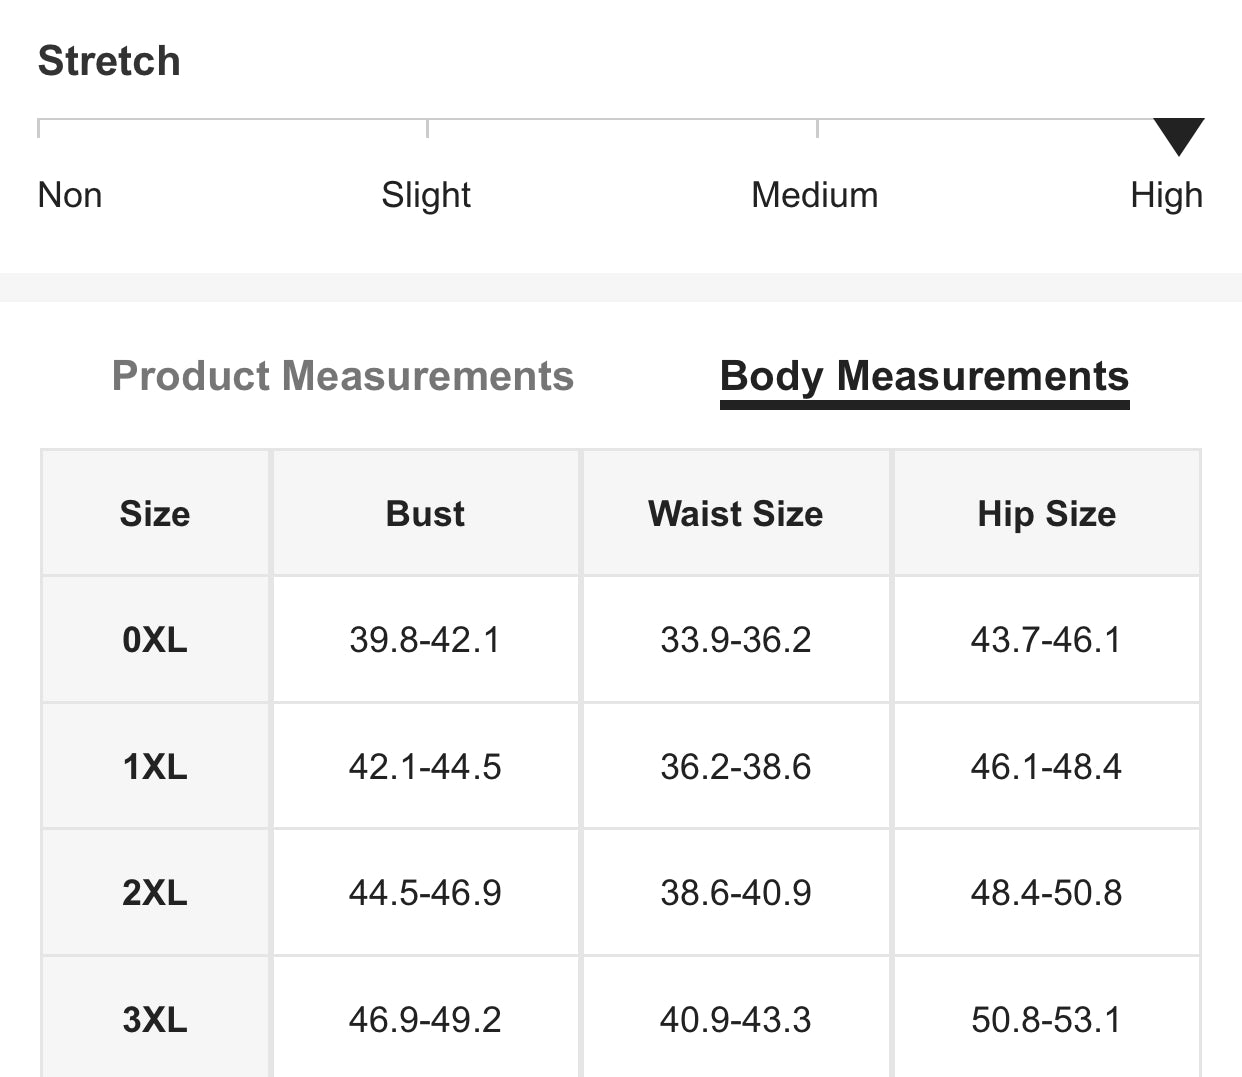Screen dimensions: 1242x1077
Task: Select the 2XL size row
Action: coord(155,893)
